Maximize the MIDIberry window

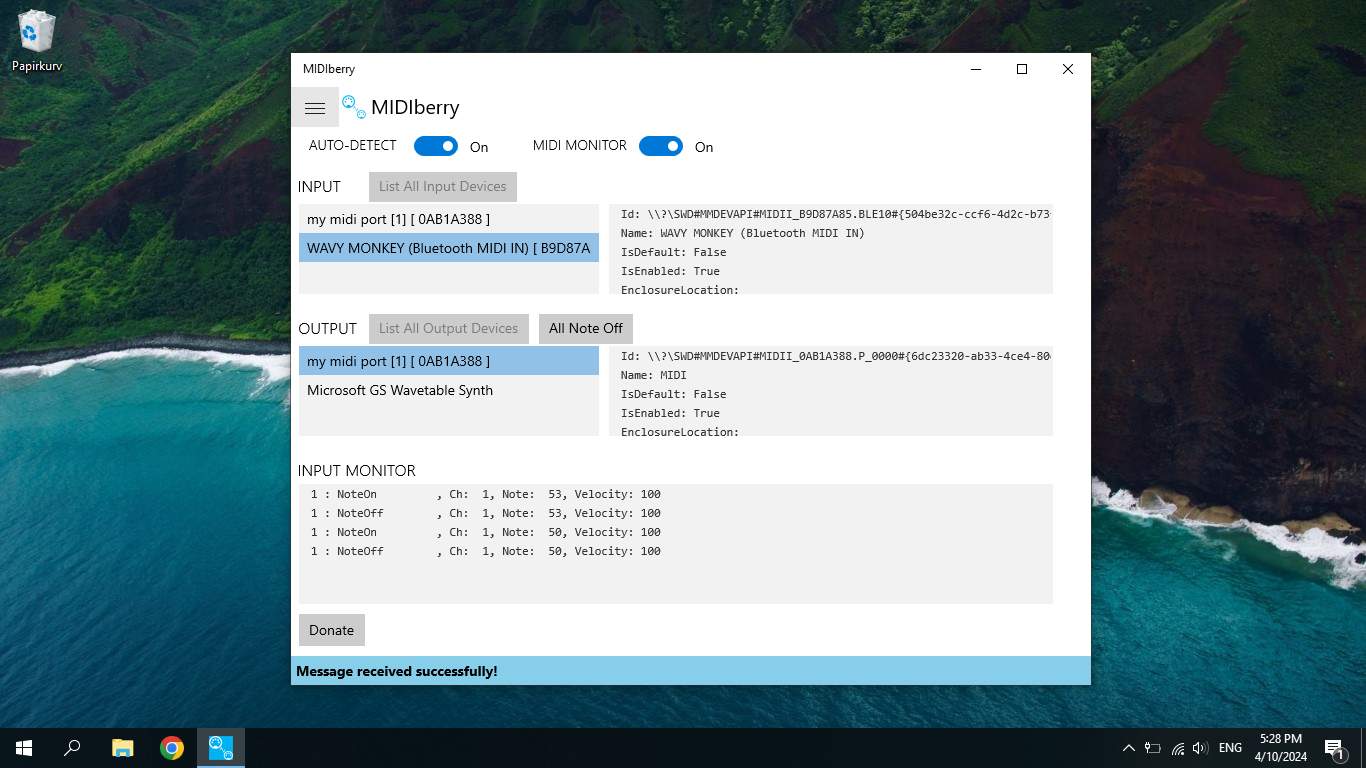click(x=1022, y=69)
